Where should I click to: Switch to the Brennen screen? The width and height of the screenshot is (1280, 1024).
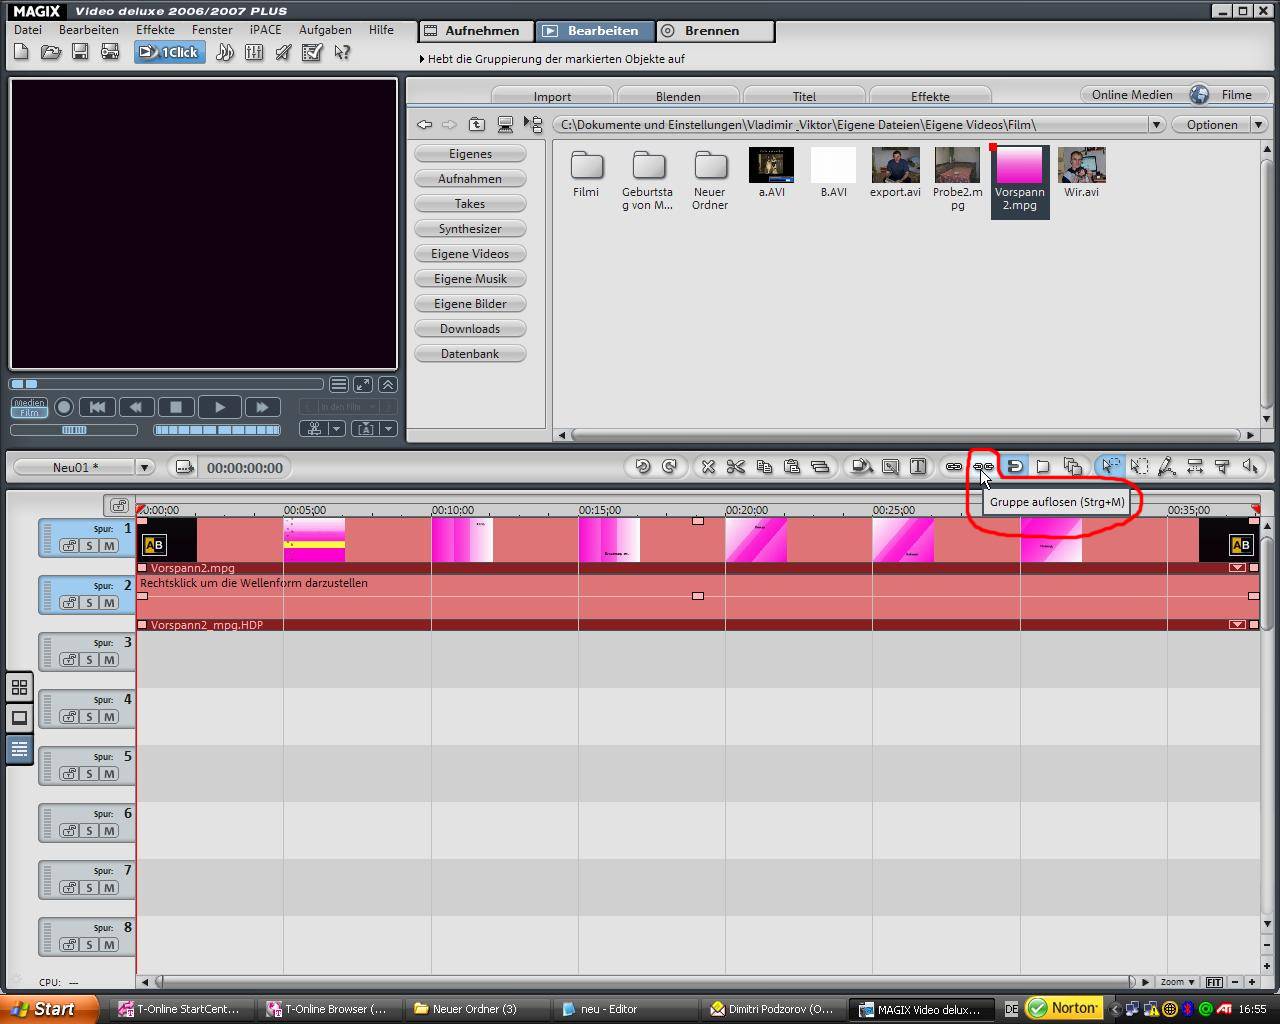click(715, 31)
